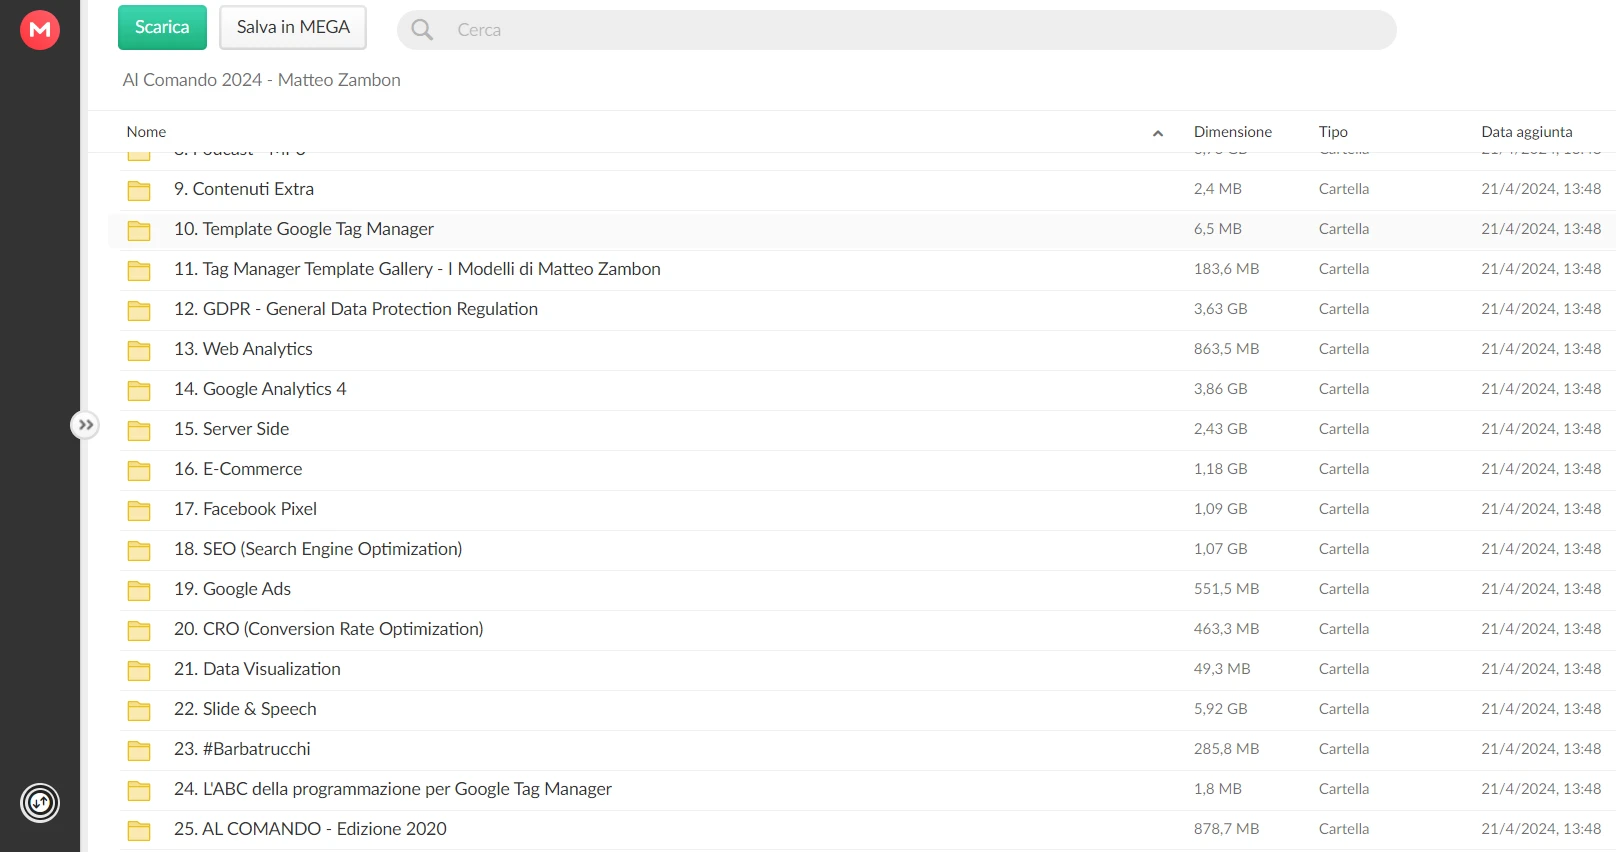Sort by the Nome column header

click(146, 132)
